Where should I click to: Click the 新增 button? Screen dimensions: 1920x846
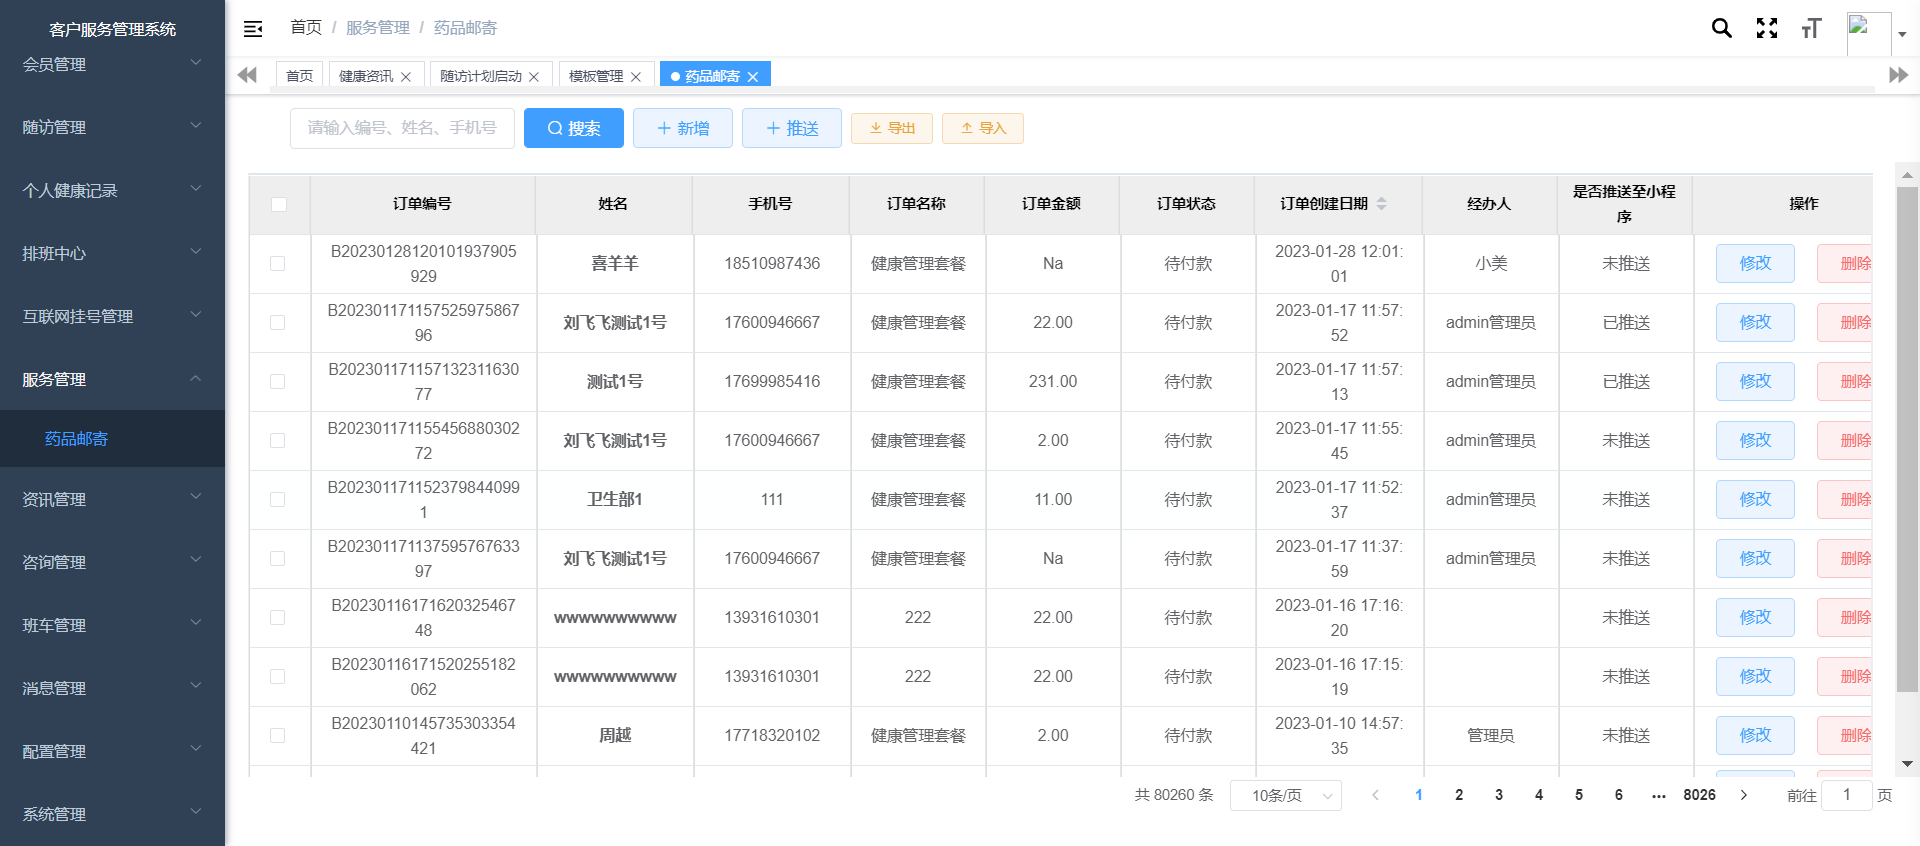click(683, 128)
